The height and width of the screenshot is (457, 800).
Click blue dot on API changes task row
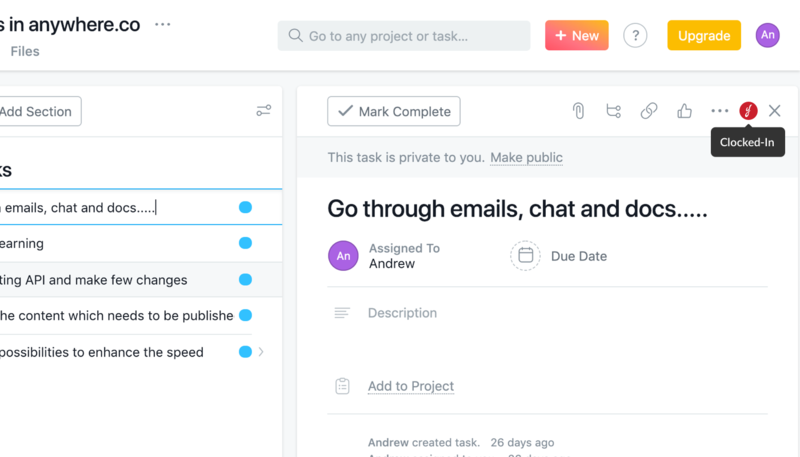click(245, 280)
